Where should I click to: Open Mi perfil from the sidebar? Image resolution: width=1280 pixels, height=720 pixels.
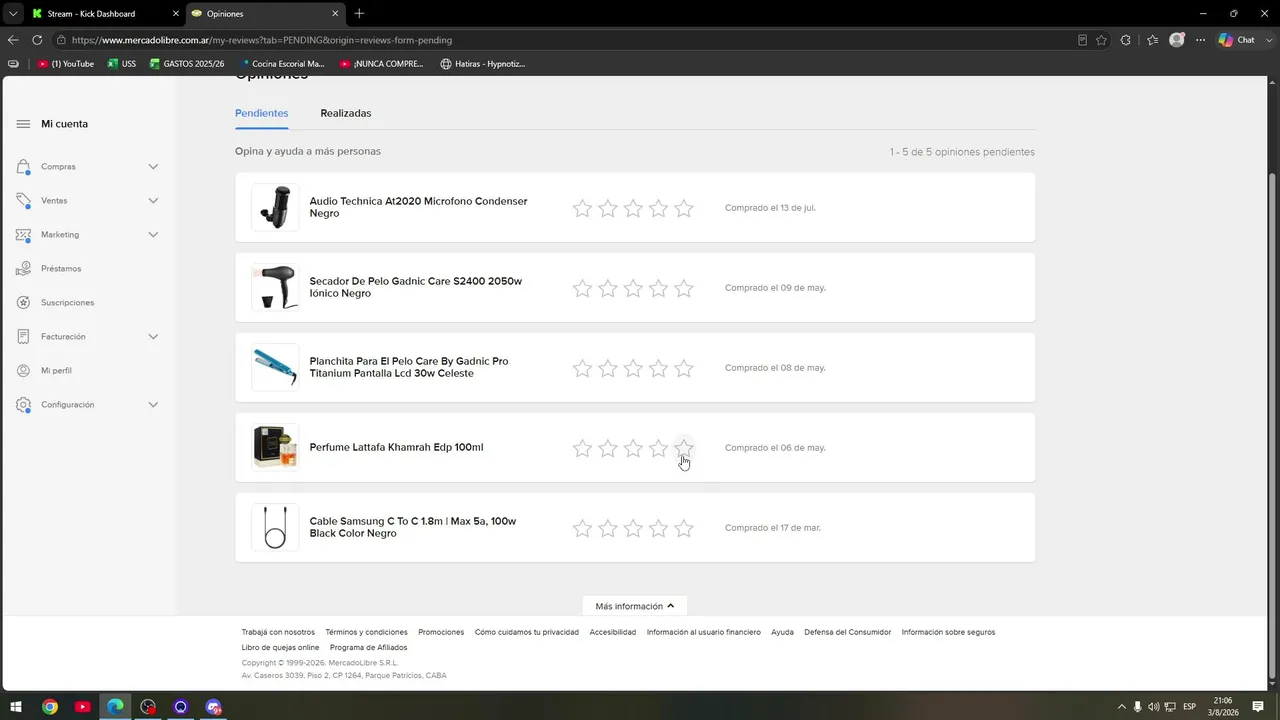pyautogui.click(x=56, y=371)
